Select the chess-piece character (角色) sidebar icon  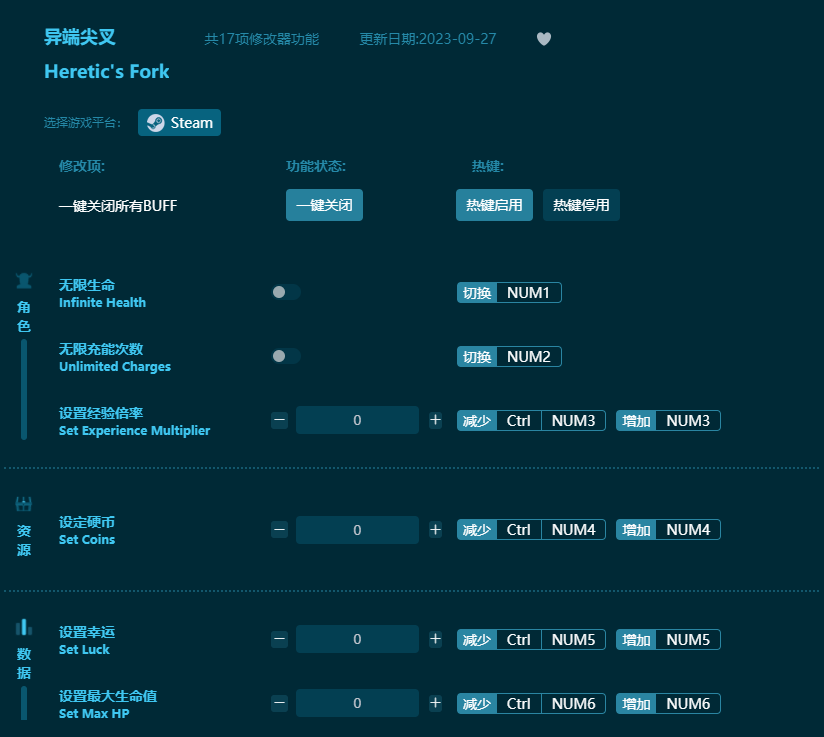[23, 281]
